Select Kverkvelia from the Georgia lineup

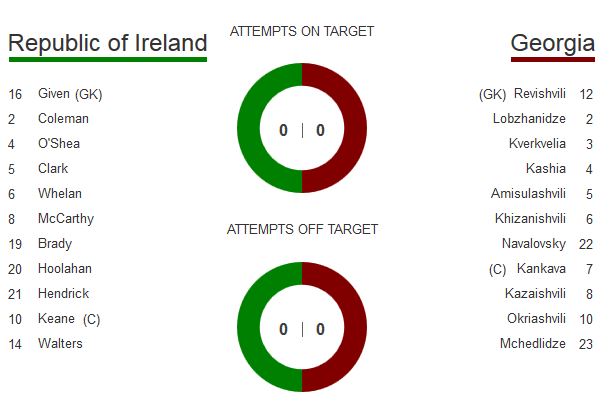click(x=537, y=144)
